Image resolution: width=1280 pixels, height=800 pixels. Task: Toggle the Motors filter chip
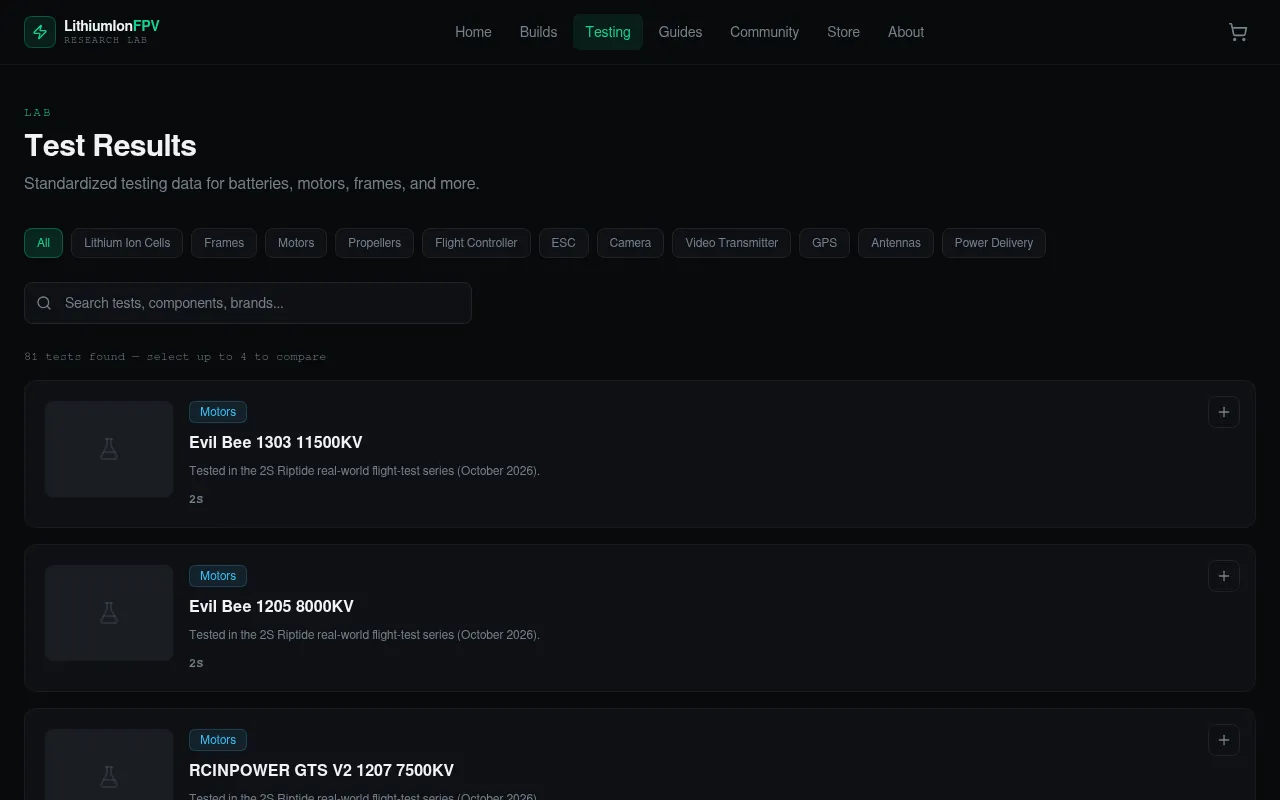(x=296, y=243)
